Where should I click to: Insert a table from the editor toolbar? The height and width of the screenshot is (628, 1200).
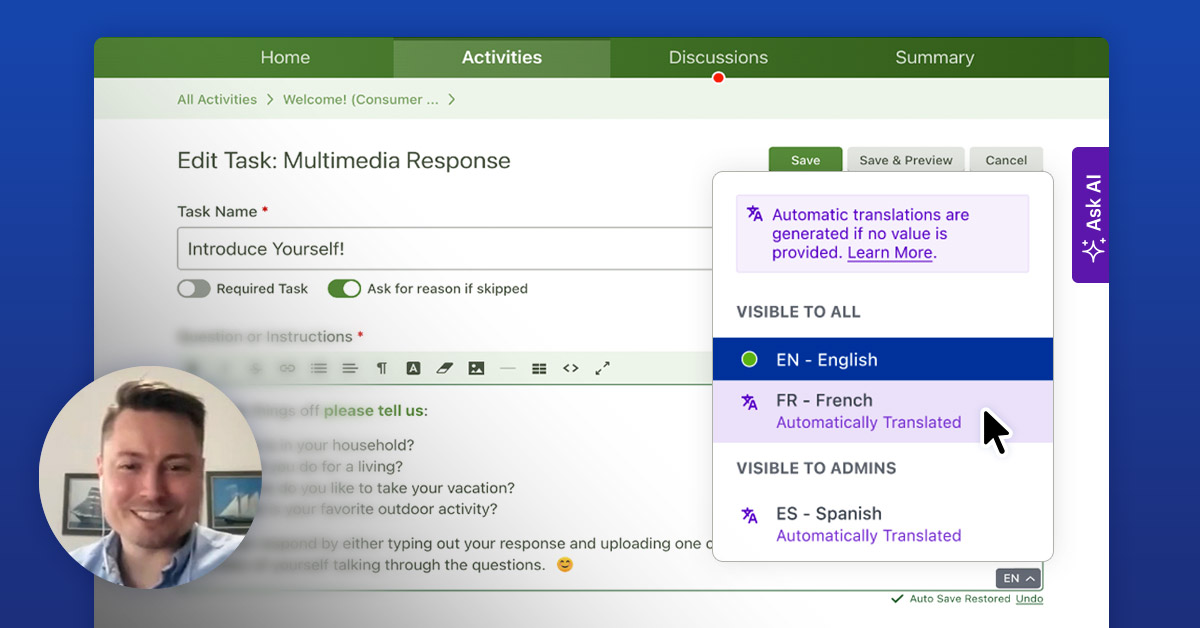point(538,368)
